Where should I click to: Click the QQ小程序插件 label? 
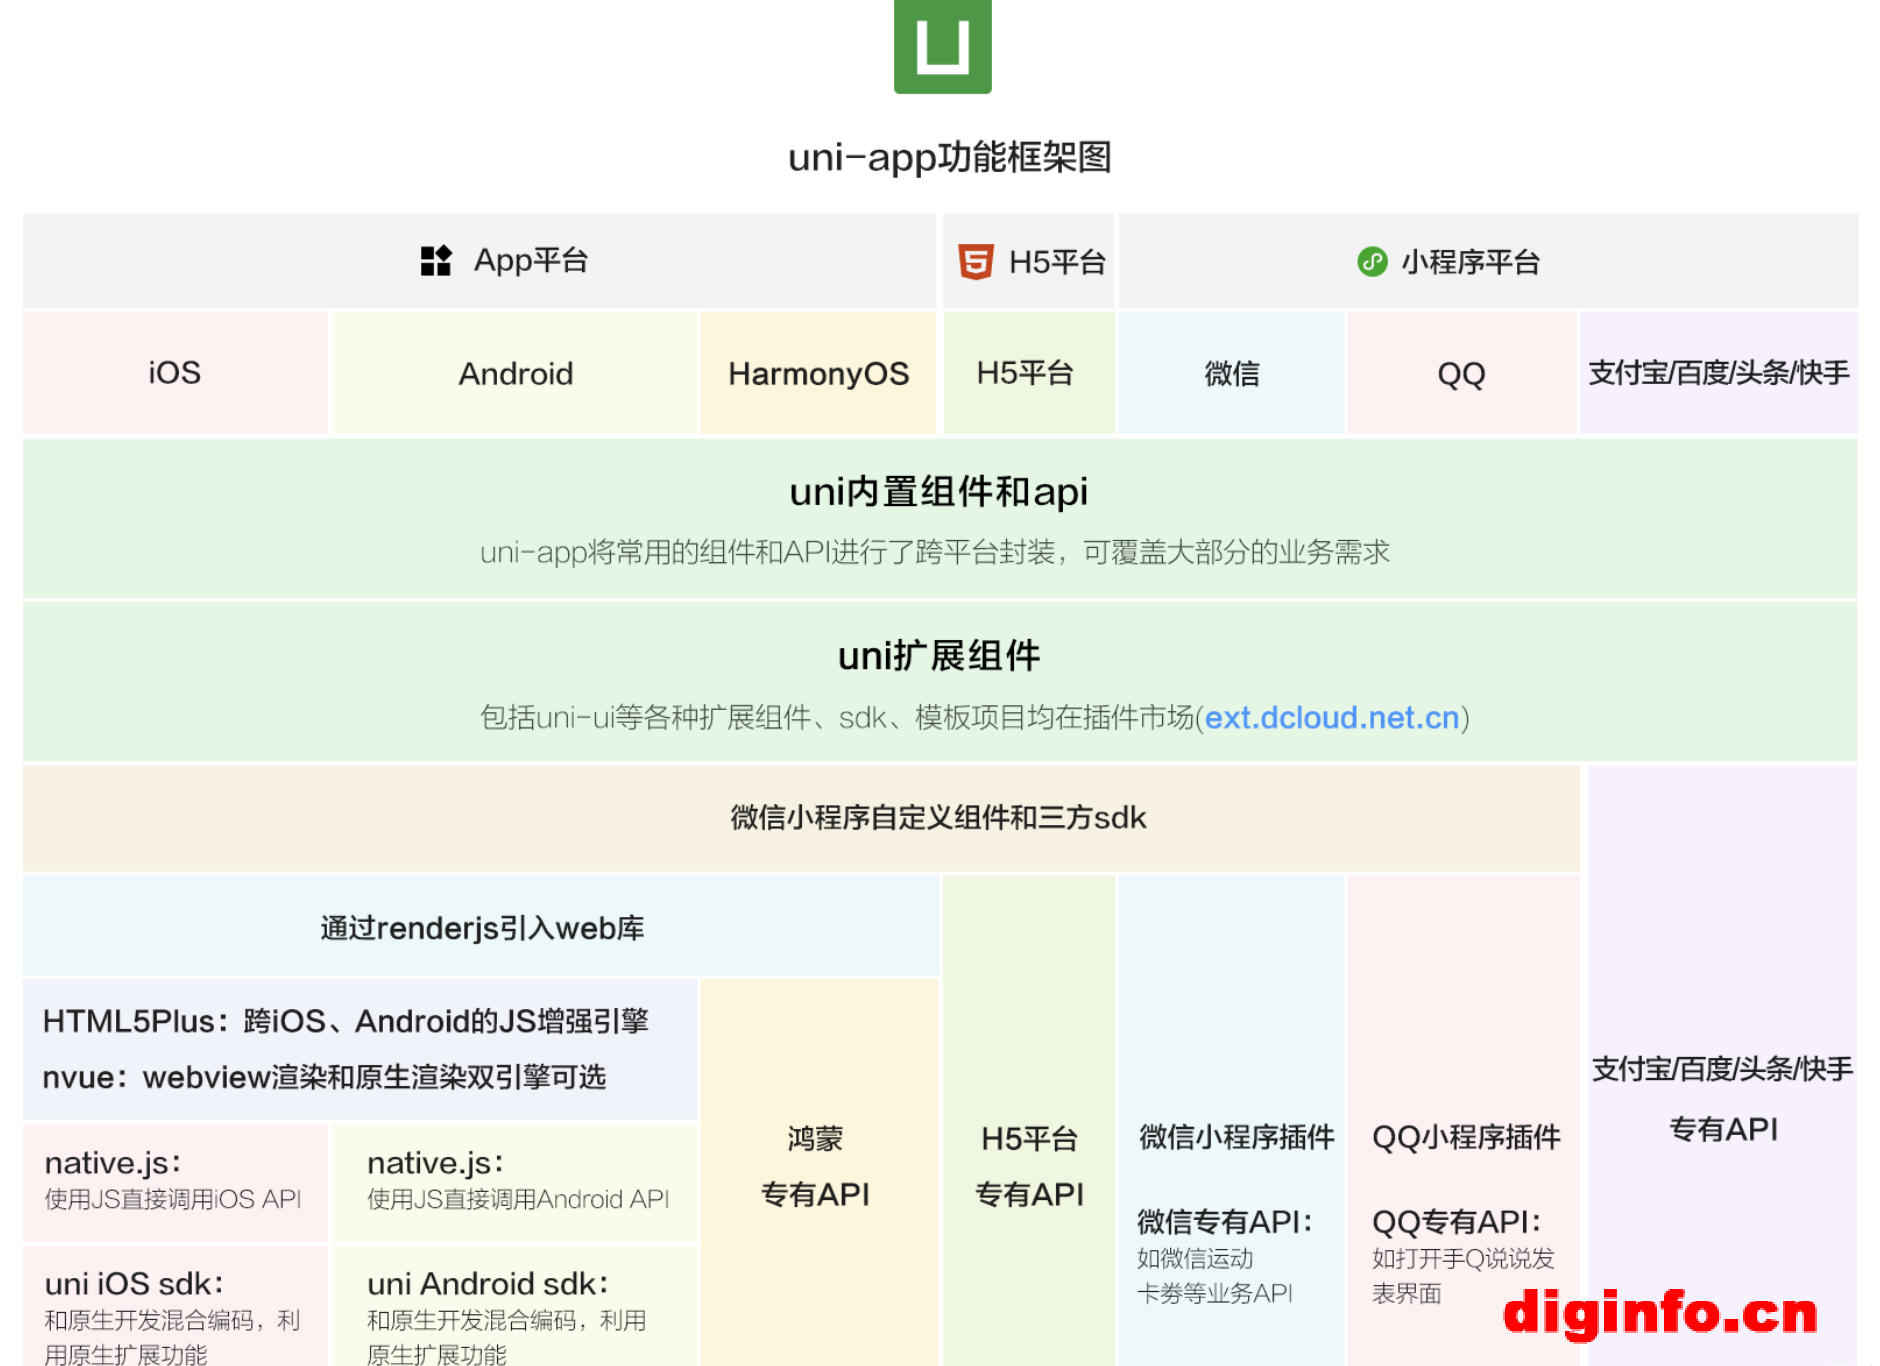pos(1466,1137)
